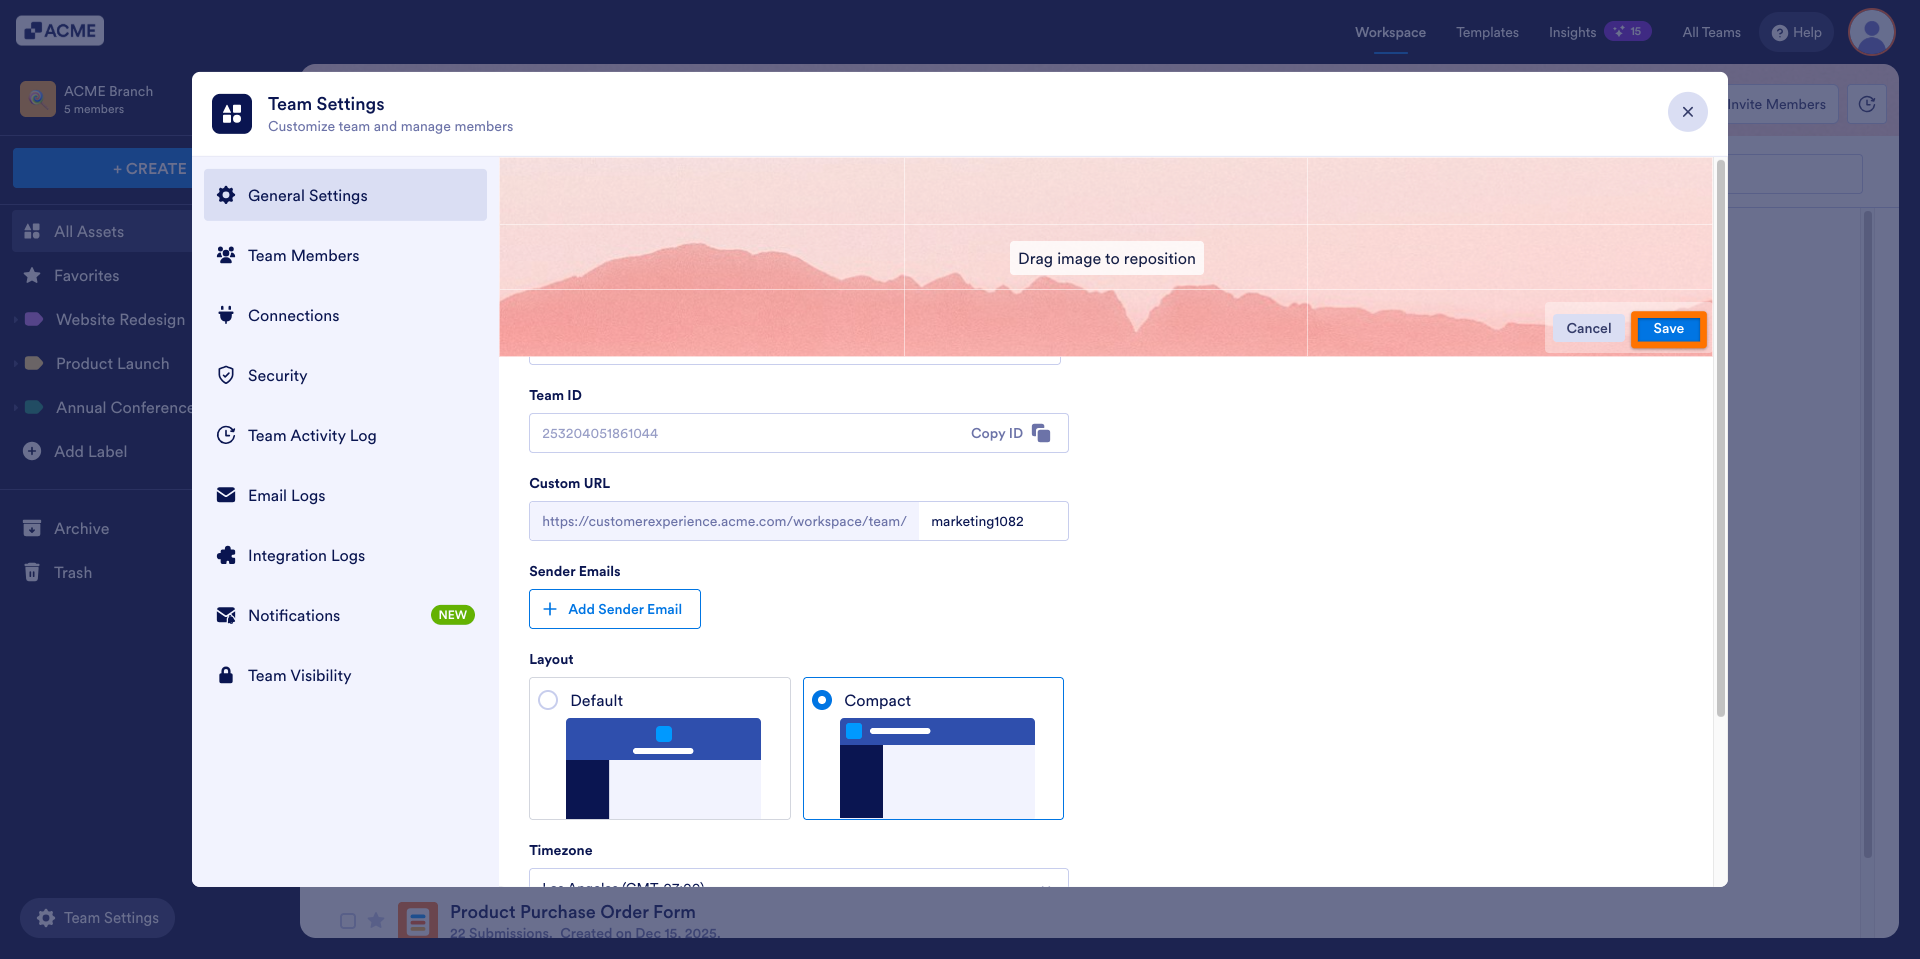The height and width of the screenshot is (959, 1920).
Task: Open the user avatar profile menu
Action: click(x=1872, y=32)
